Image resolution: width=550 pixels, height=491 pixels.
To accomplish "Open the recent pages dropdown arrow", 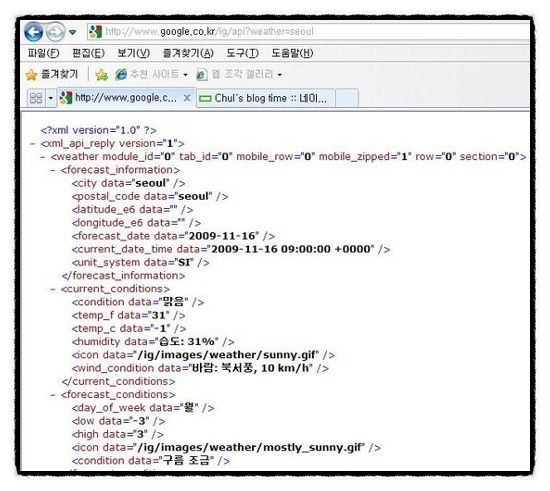I will [x=73, y=32].
